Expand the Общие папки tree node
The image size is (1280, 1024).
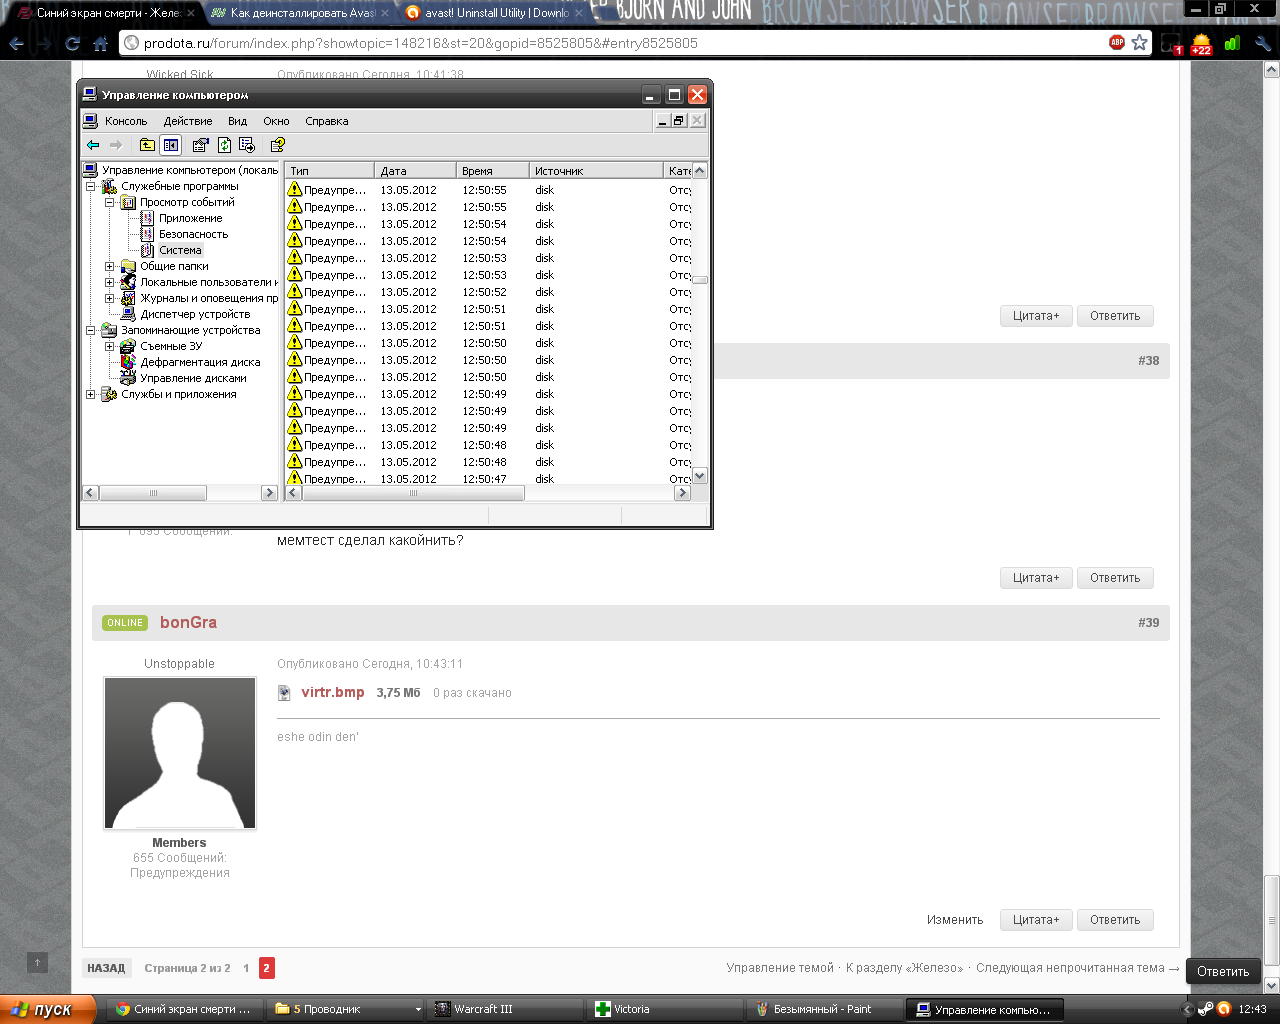[x=110, y=266]
